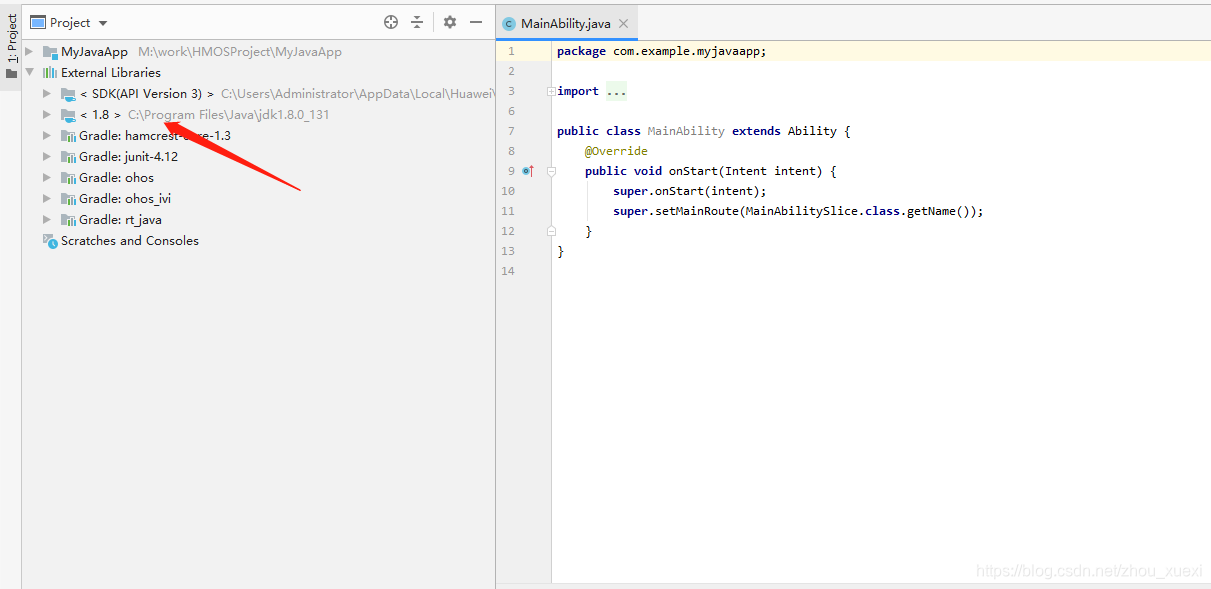Open the Project view dropdown

click(x=68, y=22)
